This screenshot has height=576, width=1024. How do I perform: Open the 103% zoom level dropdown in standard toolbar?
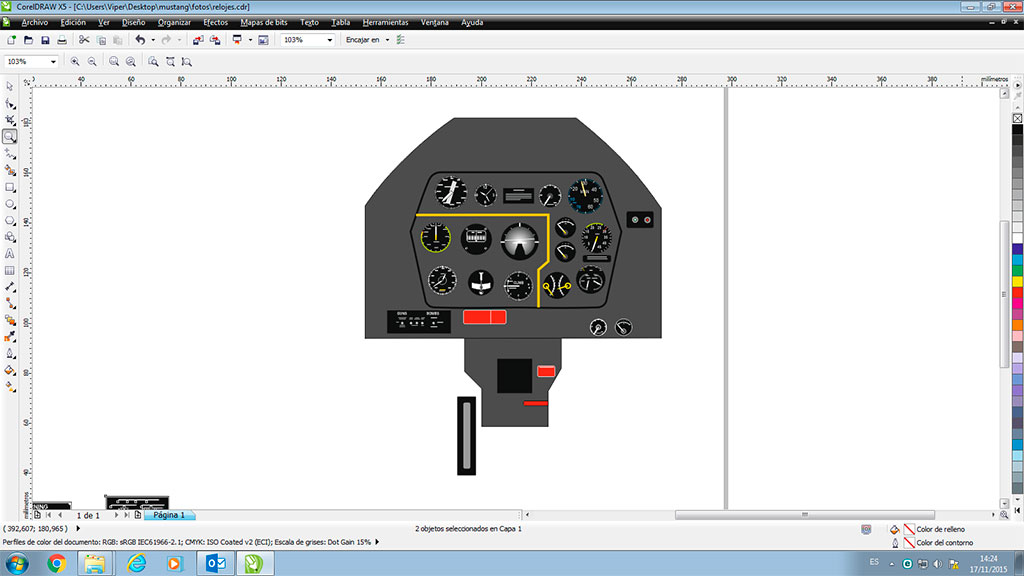coord(329,40)
